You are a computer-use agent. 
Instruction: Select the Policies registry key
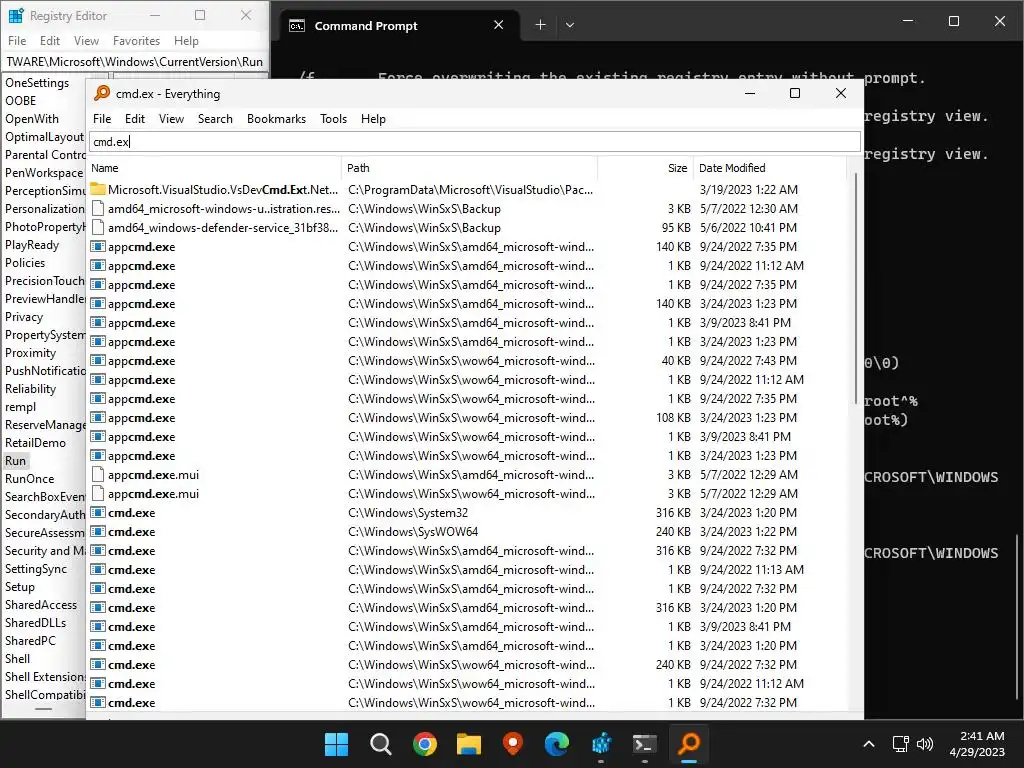(25, 263)
